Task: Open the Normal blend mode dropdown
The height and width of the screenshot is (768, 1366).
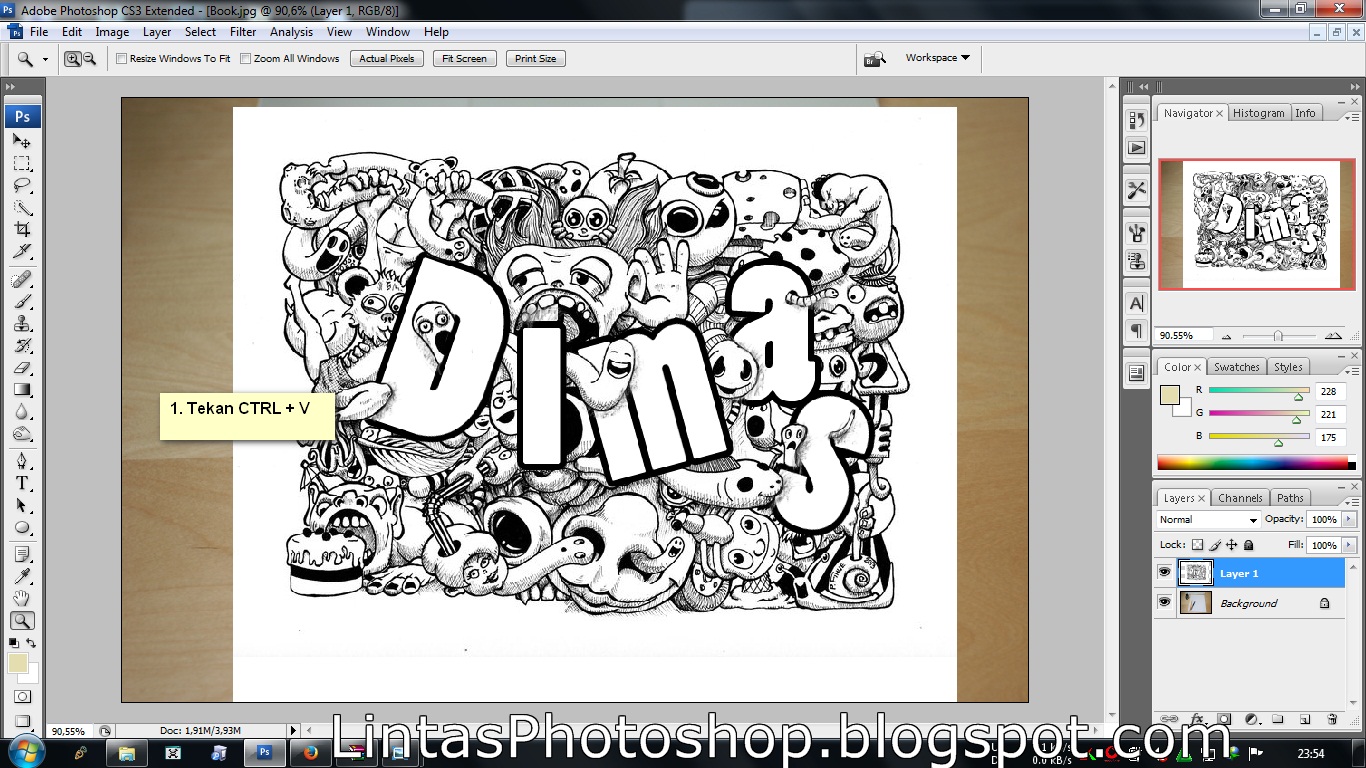Action: click(1208, 520)
